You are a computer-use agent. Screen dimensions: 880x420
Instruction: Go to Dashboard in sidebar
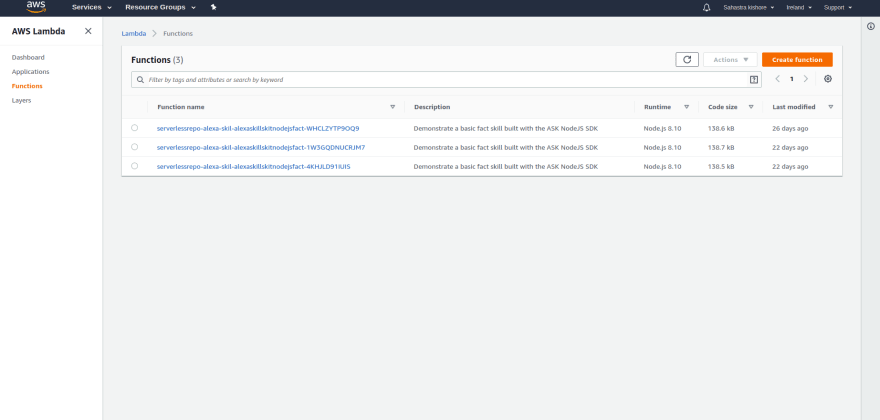point(28,57)
